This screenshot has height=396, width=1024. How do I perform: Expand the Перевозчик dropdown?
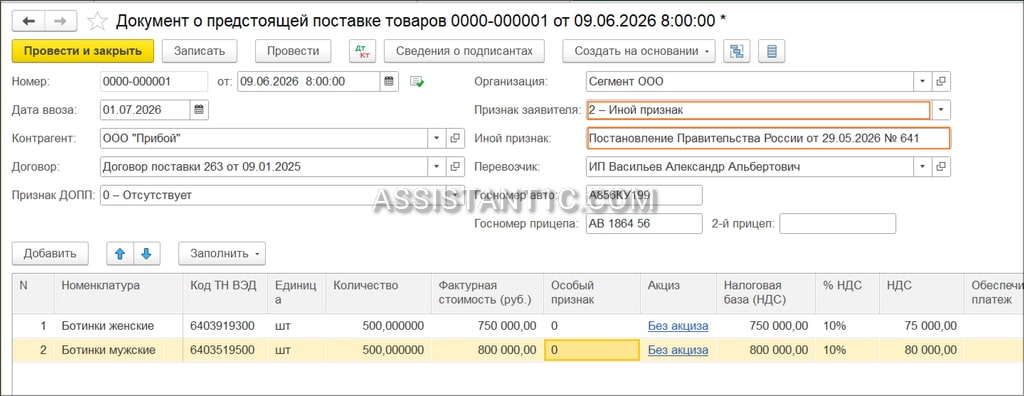(x=923, y=167)
